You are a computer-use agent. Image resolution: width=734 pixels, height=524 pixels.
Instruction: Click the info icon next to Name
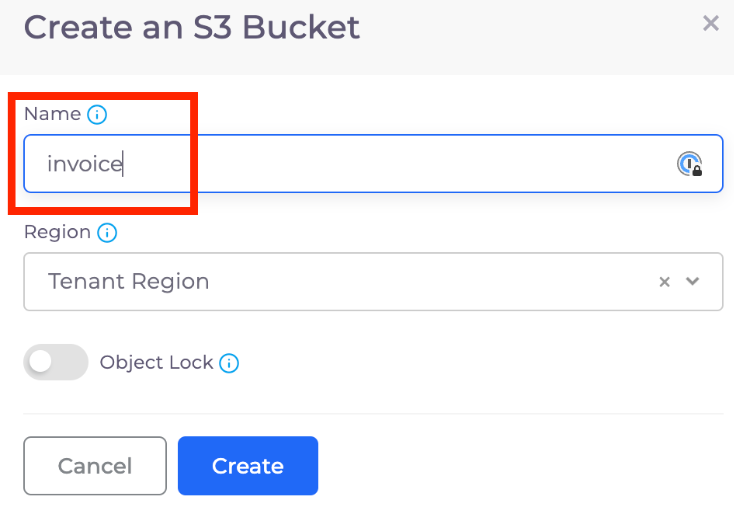click(x=97, y=114)
